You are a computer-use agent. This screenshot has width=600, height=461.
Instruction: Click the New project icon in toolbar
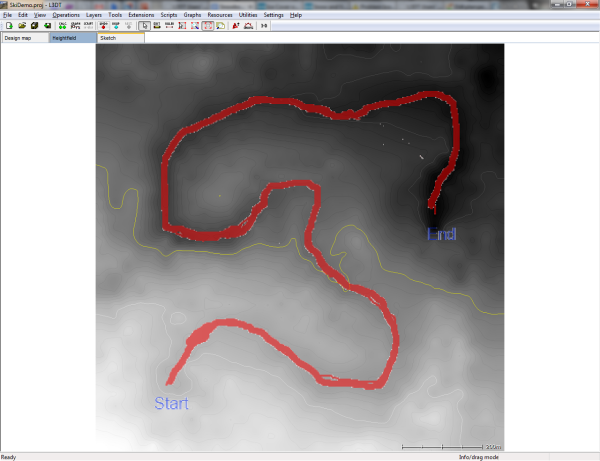[8, 25]
